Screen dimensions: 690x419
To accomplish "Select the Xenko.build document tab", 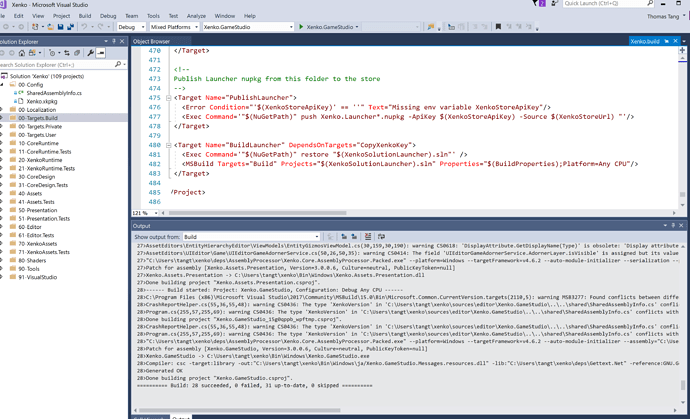I will click(645, 41).
